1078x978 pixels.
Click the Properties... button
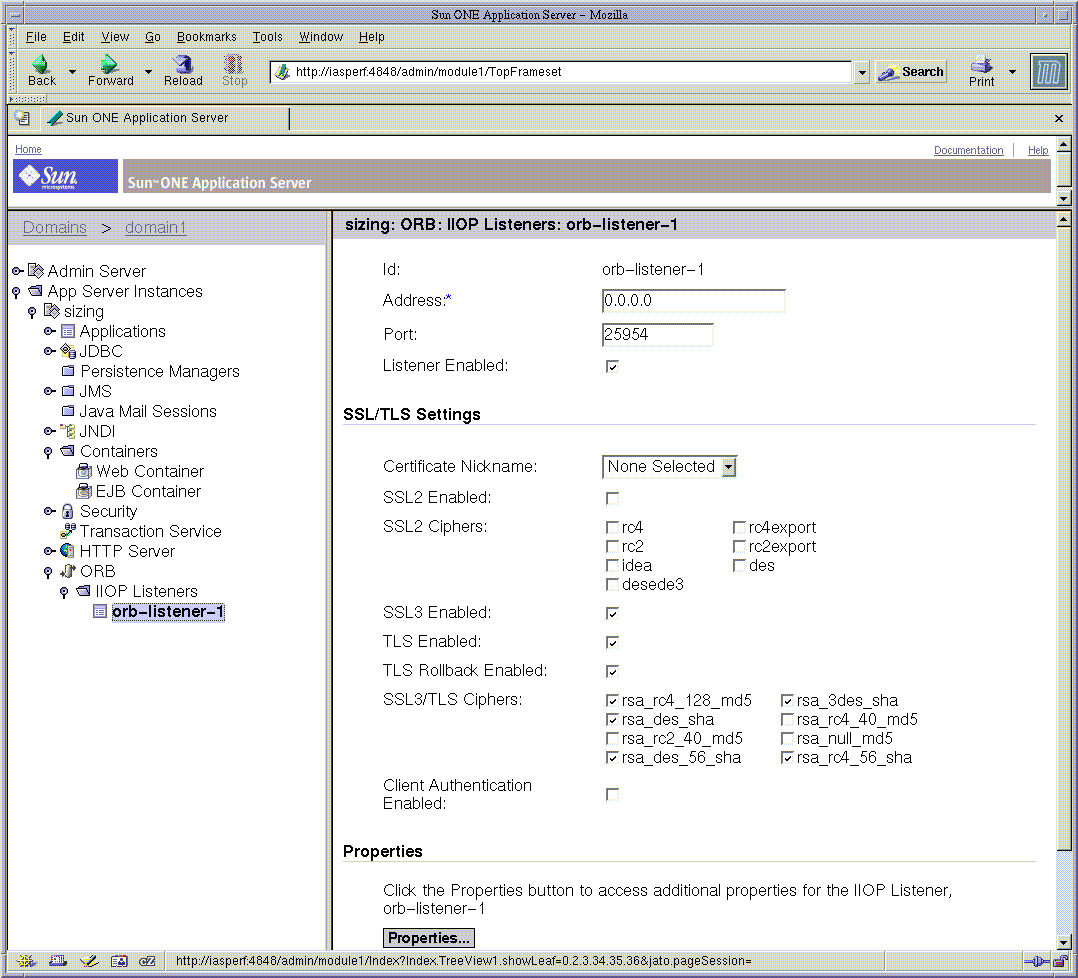pyautogui.click(x=428, y=938)
